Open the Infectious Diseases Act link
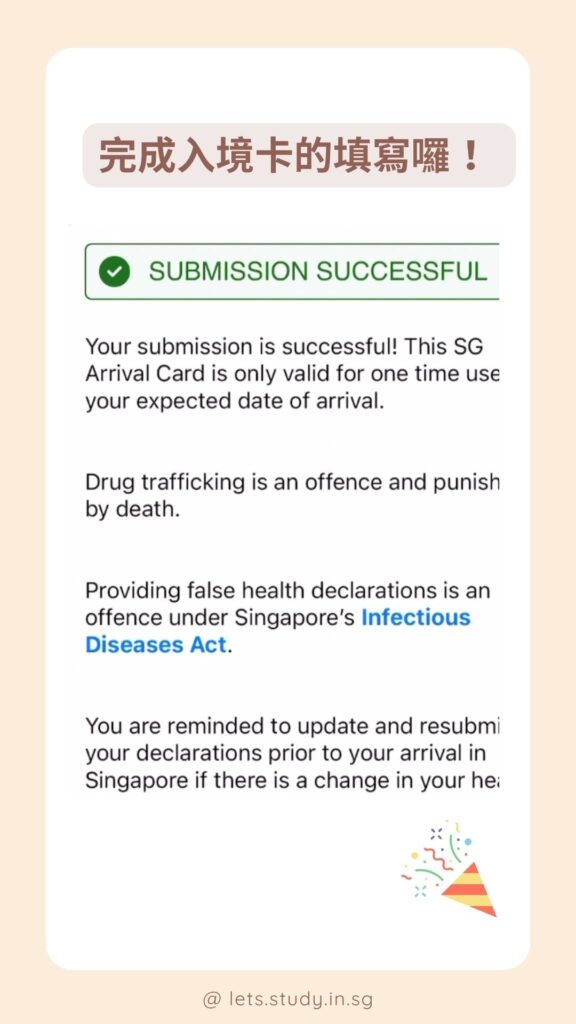This screenshot has width=576, height=1024. [278, 631]
